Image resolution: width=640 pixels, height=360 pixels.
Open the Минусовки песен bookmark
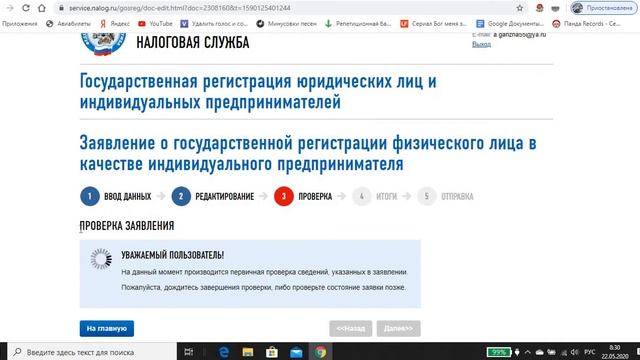[287, 24]
